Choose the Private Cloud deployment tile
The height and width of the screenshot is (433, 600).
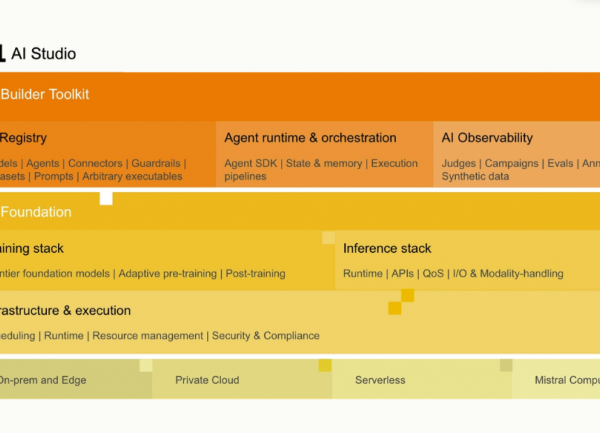pos(242,379)
